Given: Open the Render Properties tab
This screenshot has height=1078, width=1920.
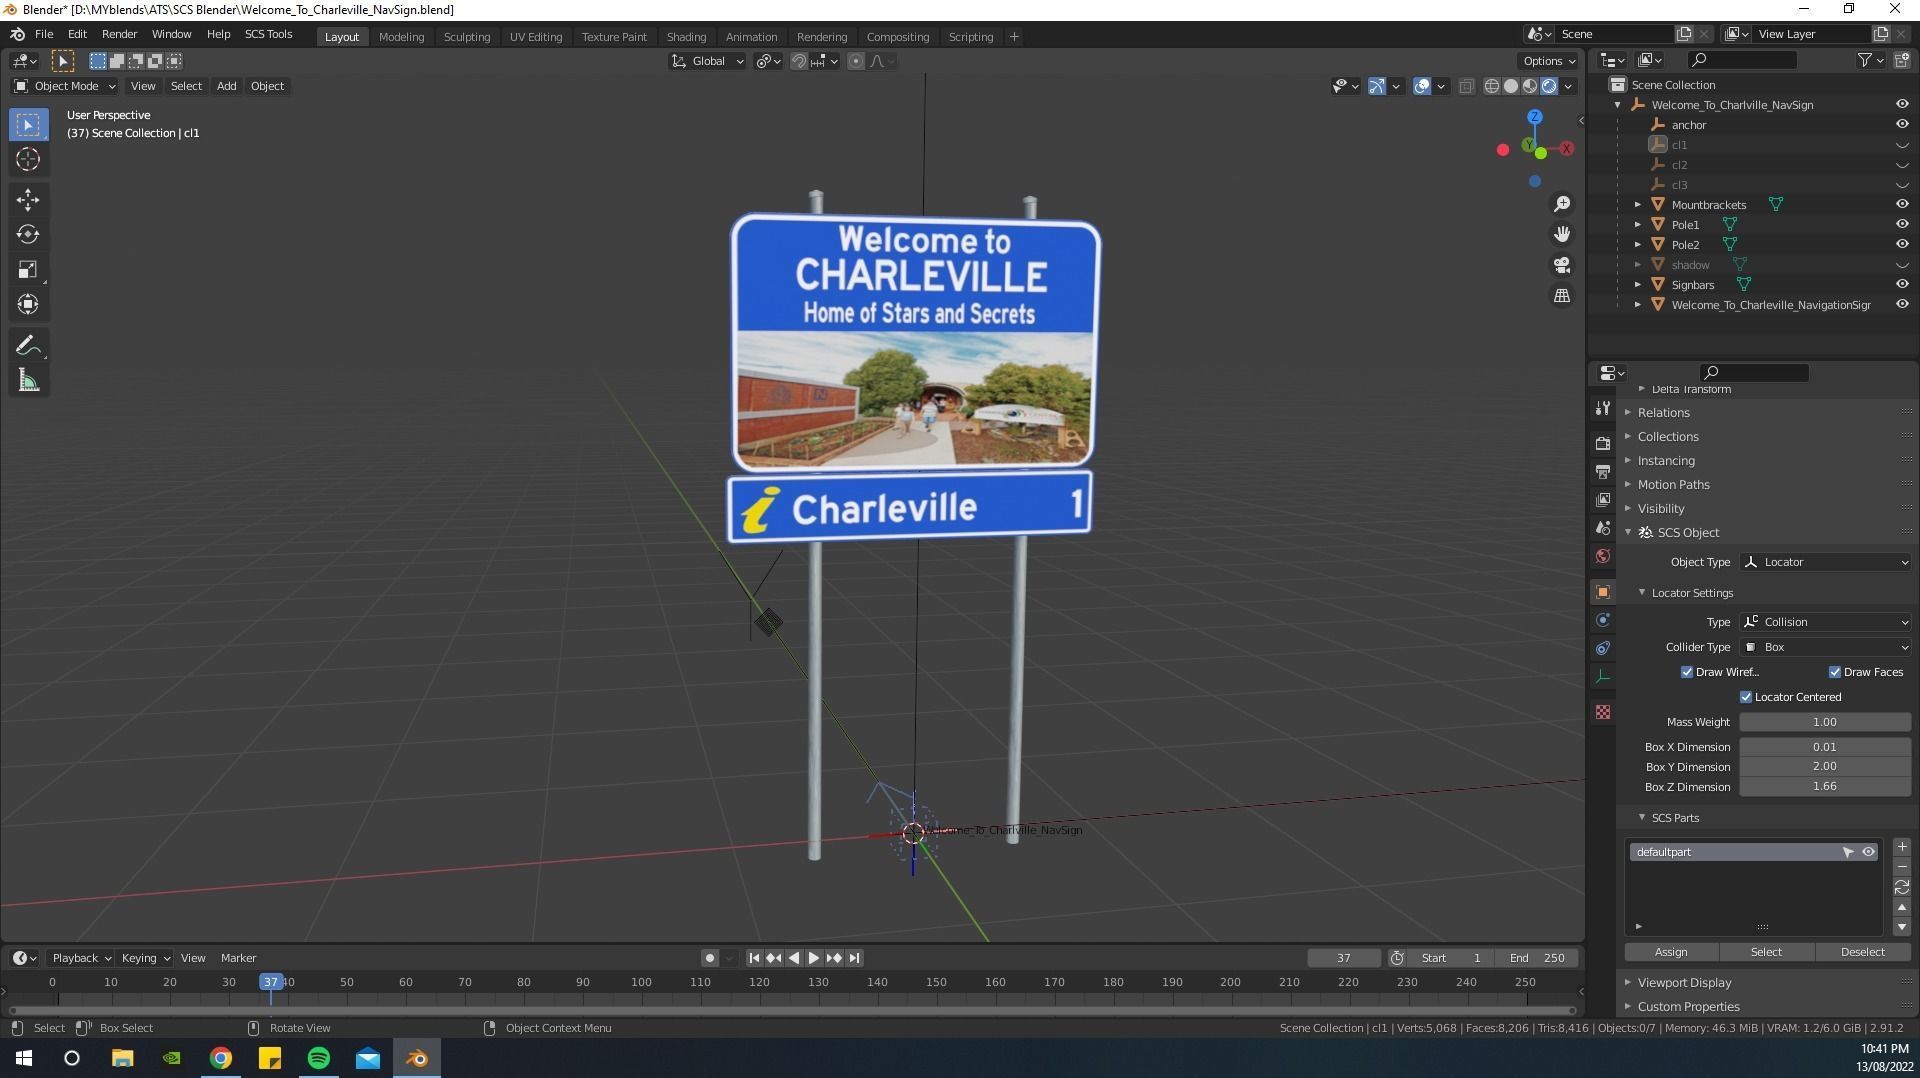Looking at the screenshot, I should [x=1603, y=443].
